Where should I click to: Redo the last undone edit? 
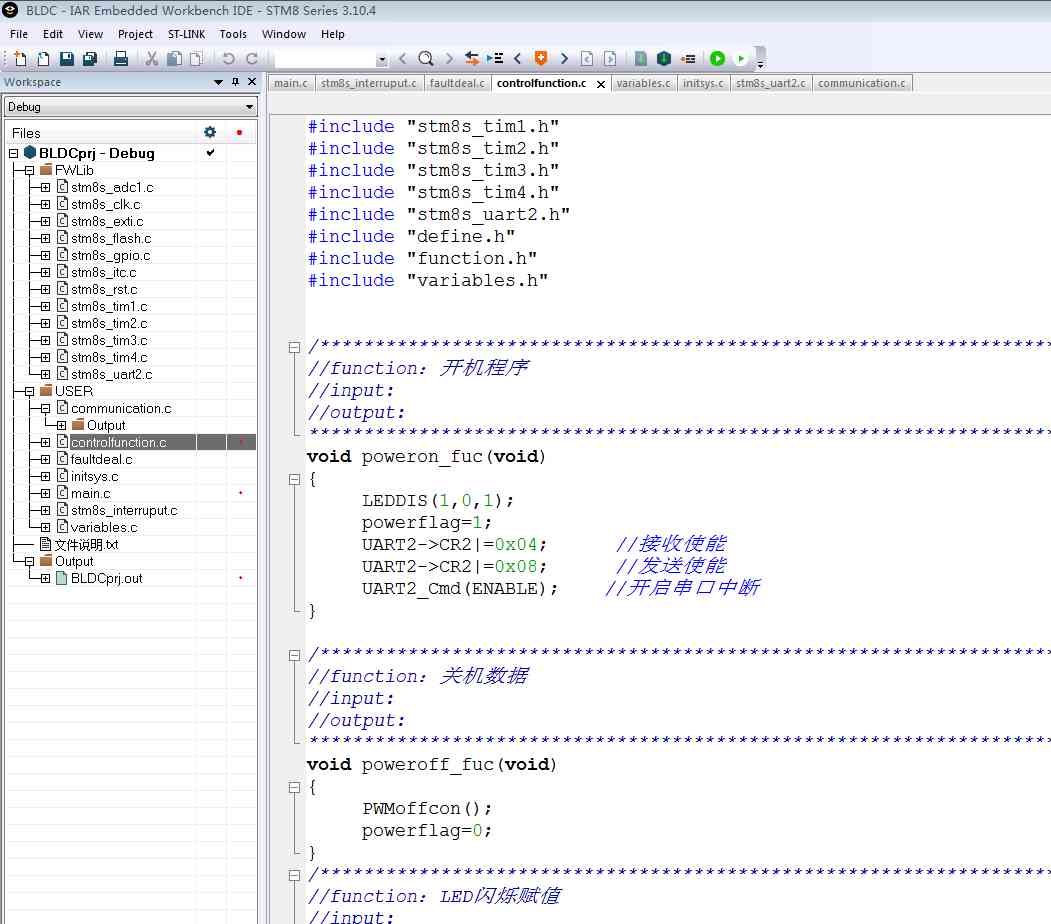click(251, 59)
